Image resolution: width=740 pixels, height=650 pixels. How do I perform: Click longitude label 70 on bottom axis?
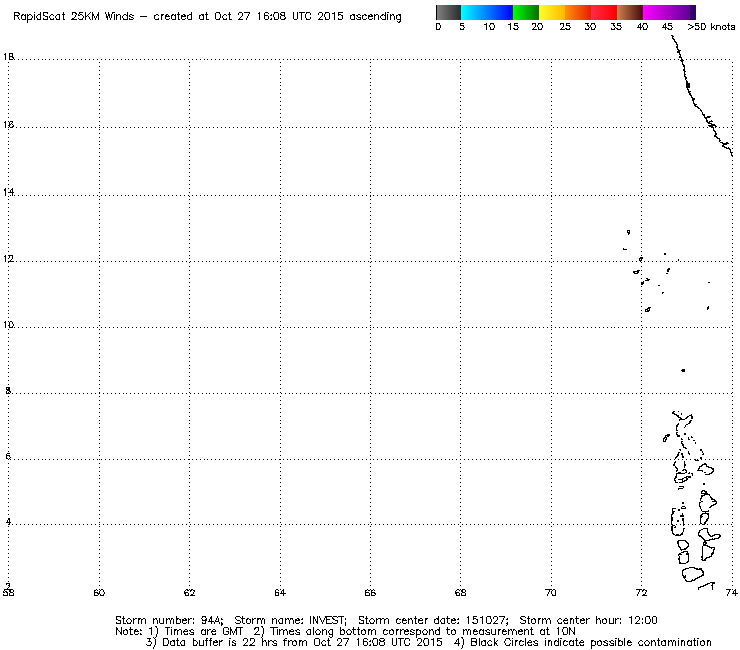coord(551,592)
